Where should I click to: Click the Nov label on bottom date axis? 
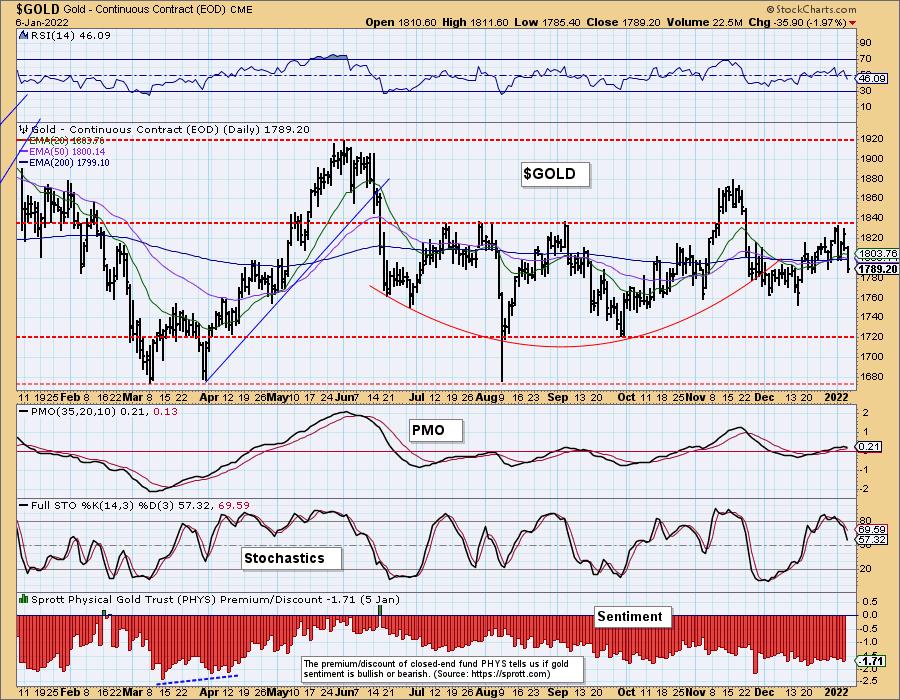click(695, 693)
